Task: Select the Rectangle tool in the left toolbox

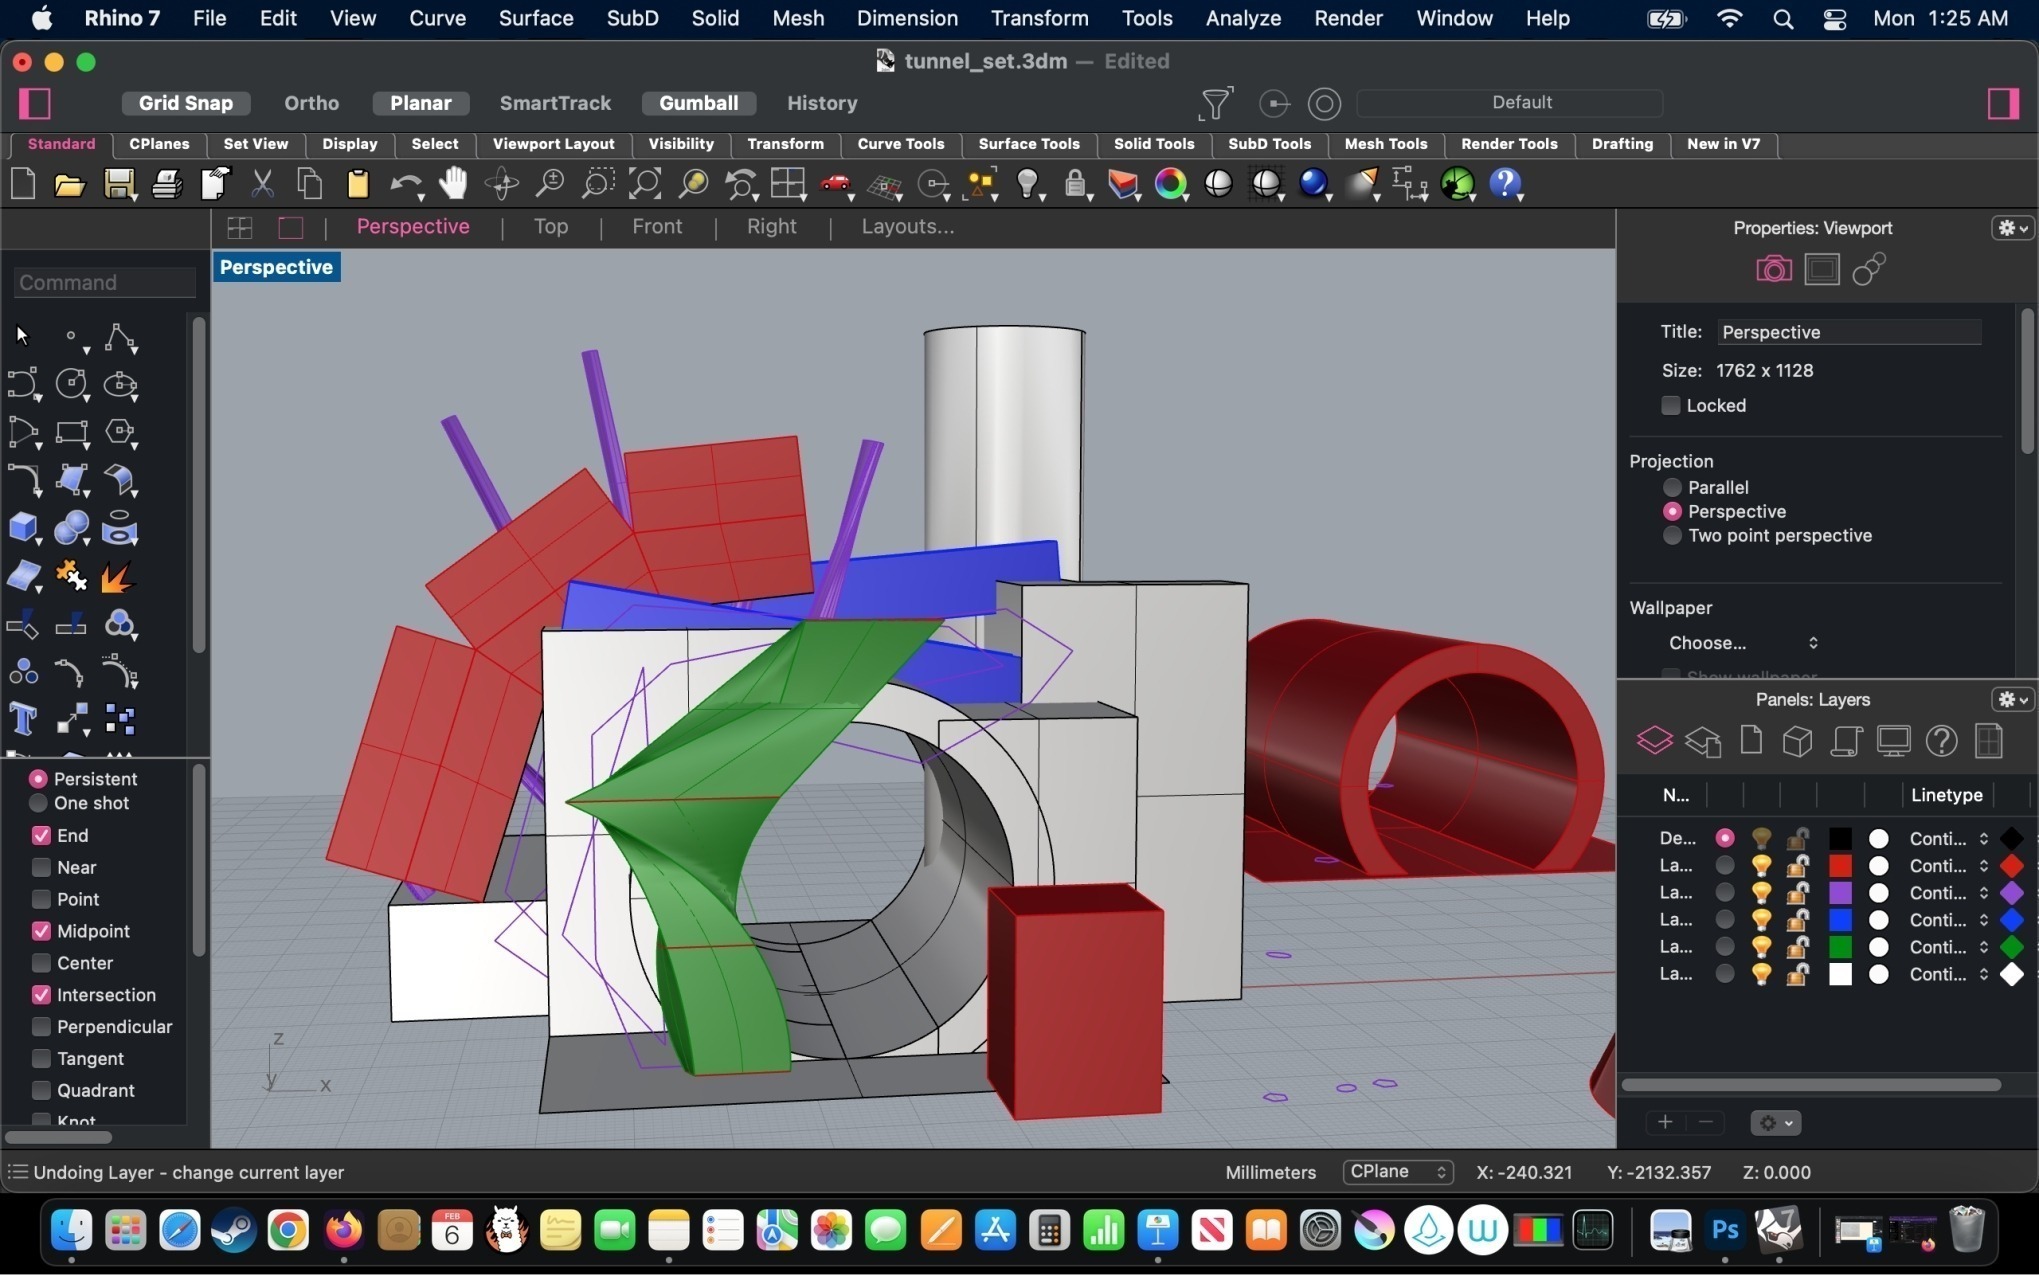Action: (x=71, y=432)
